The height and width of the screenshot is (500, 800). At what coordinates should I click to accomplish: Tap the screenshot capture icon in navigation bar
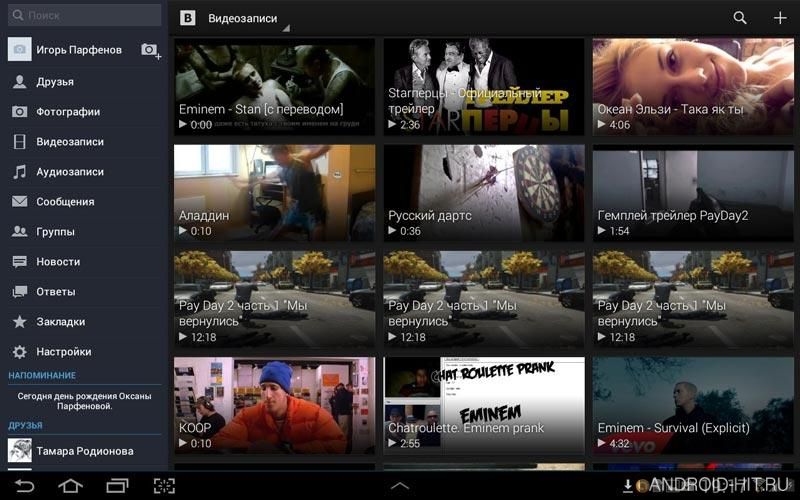point(164,486)
